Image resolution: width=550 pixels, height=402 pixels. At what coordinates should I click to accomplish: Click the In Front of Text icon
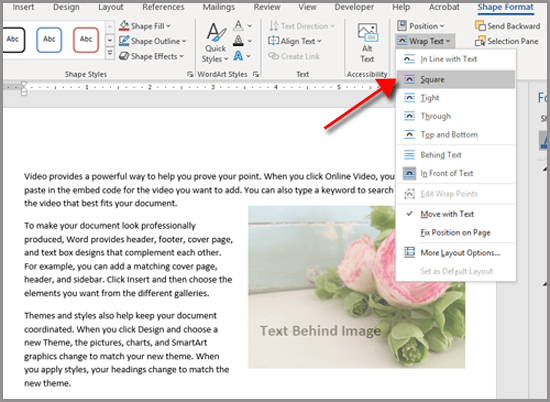pyautogui.click(x=409, y=173)
